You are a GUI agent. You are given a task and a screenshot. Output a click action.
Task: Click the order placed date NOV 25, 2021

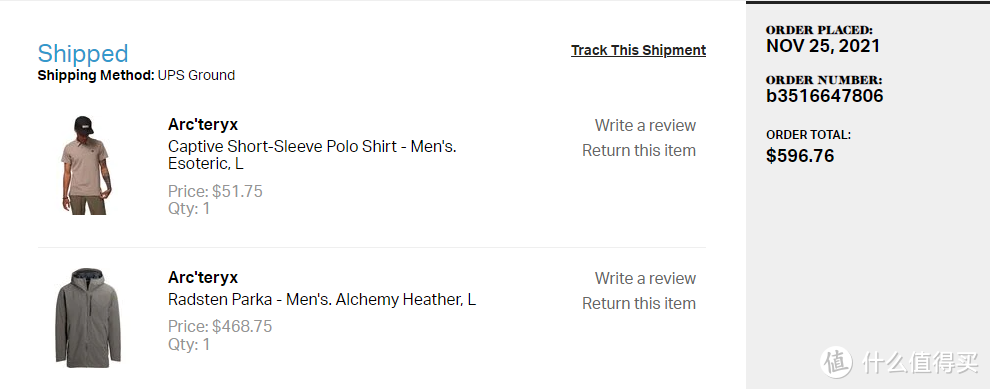(x=823, y=45)
